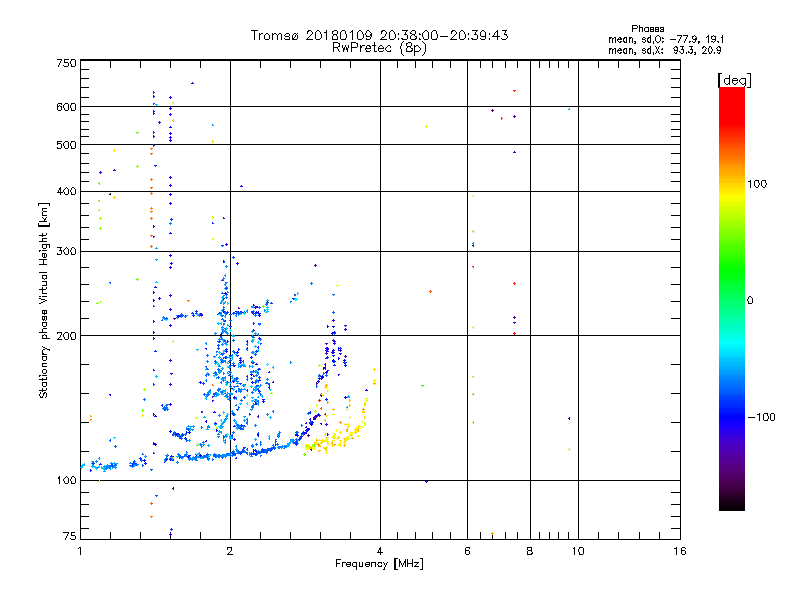Click the y-axis label 'Stationary phase Virtual Height [km]'
Viewport: 800px width, 600px height.
pos(43,301)
